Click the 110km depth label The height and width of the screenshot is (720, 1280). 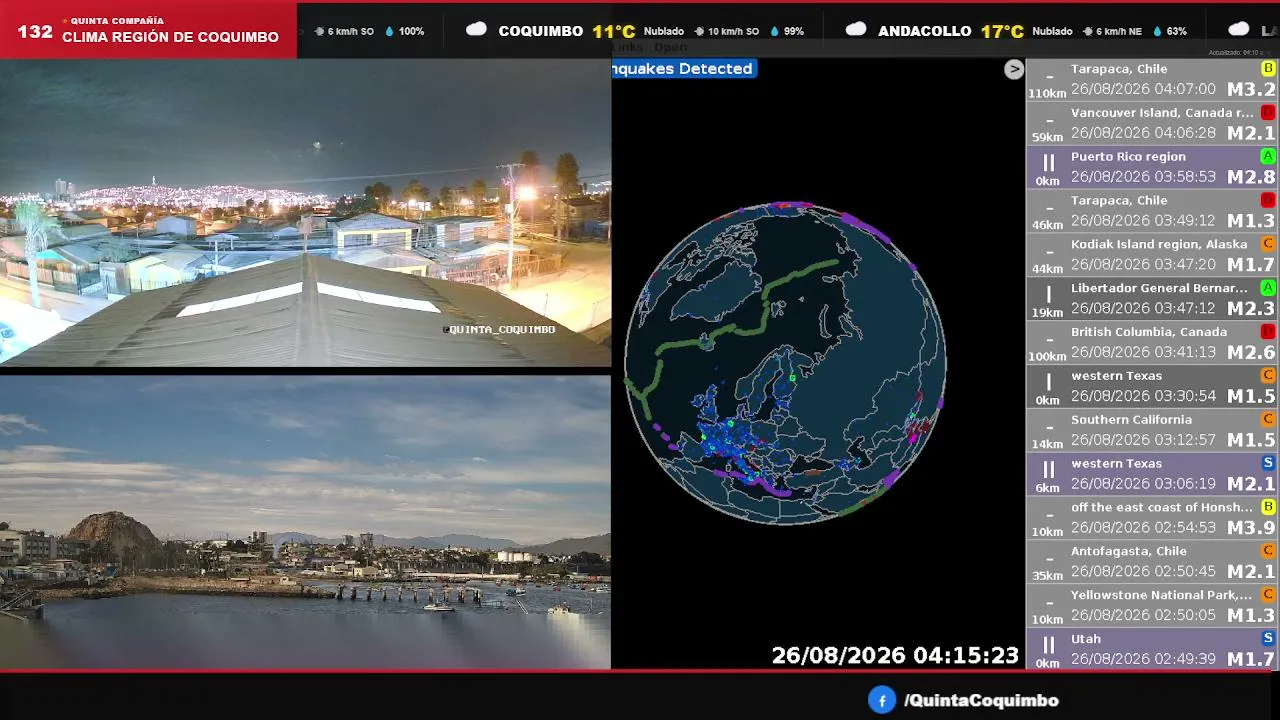pos(1047,94)
